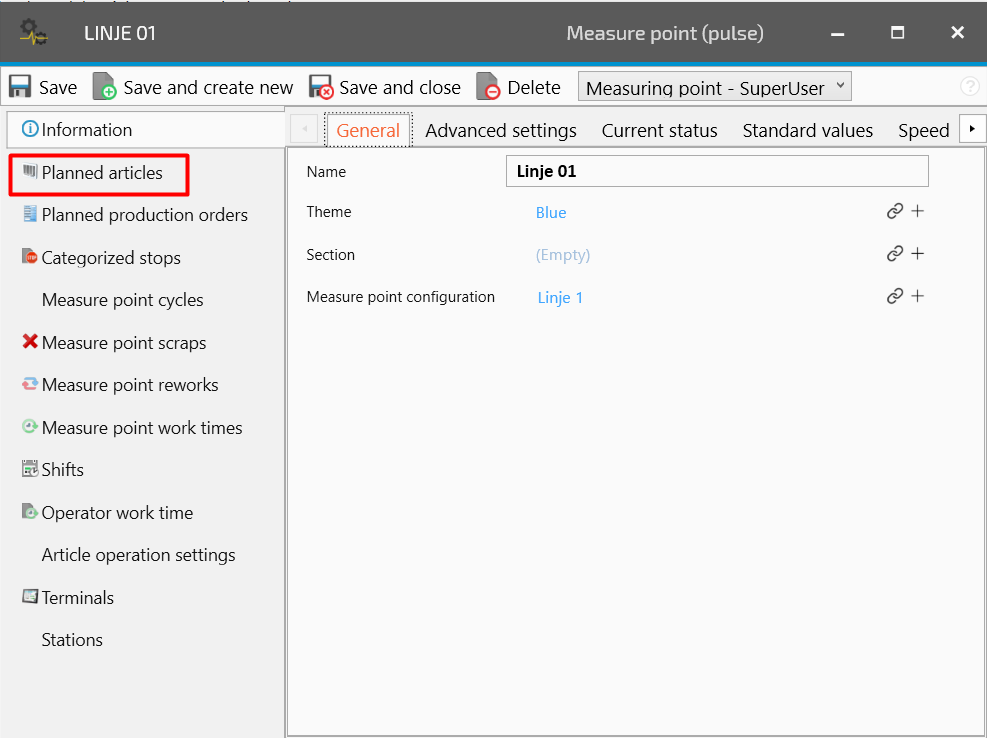Viewport: 987px width, 738px height.
Task: Add new Measure point configuration with plus
Action: [917, 297]
